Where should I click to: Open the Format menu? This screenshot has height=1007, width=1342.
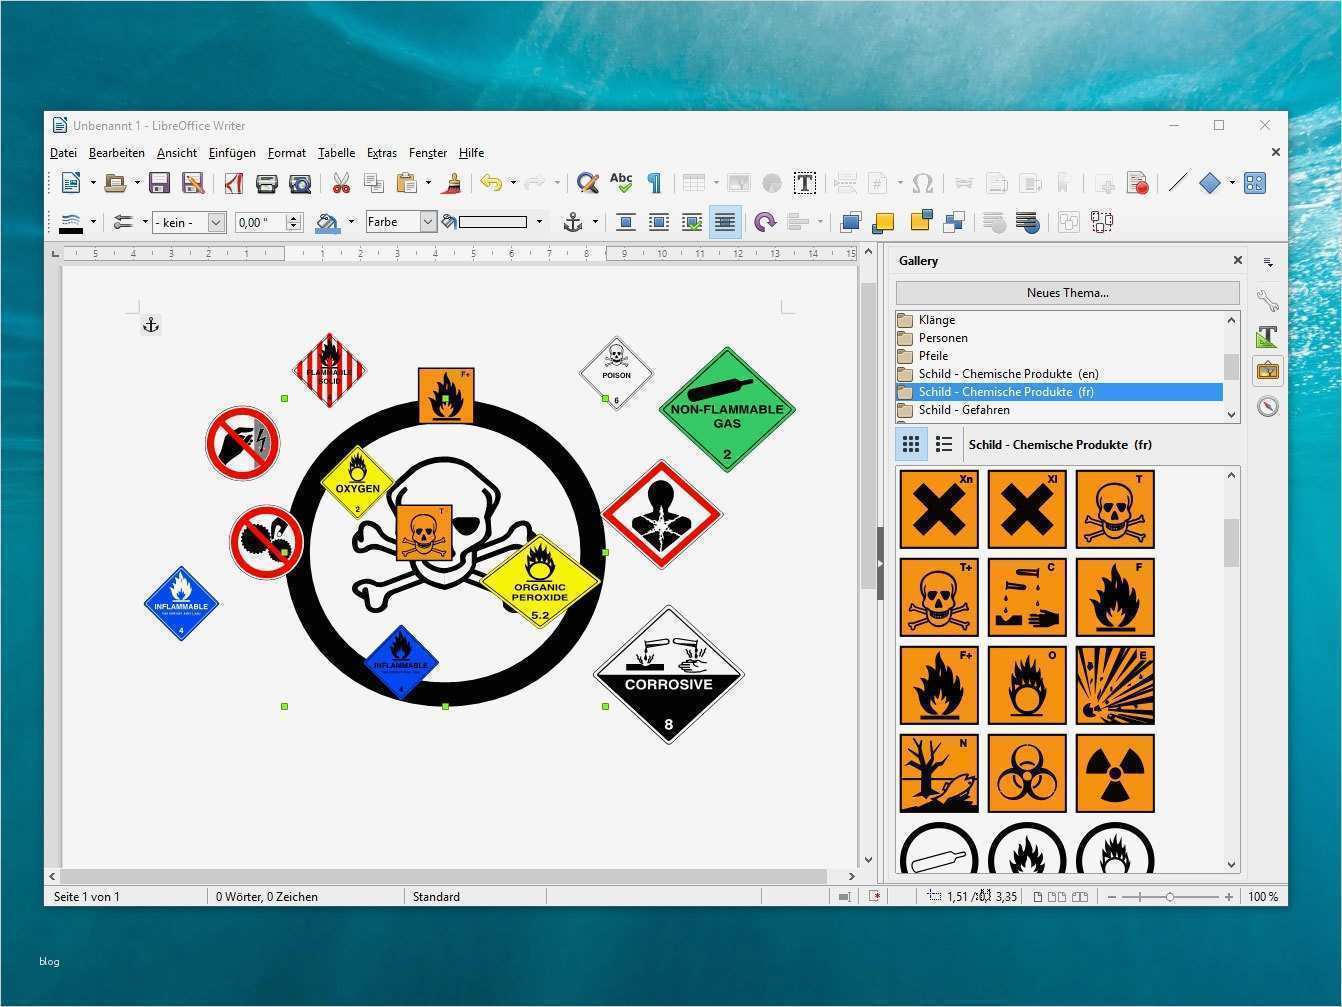(x=287, y=152)
